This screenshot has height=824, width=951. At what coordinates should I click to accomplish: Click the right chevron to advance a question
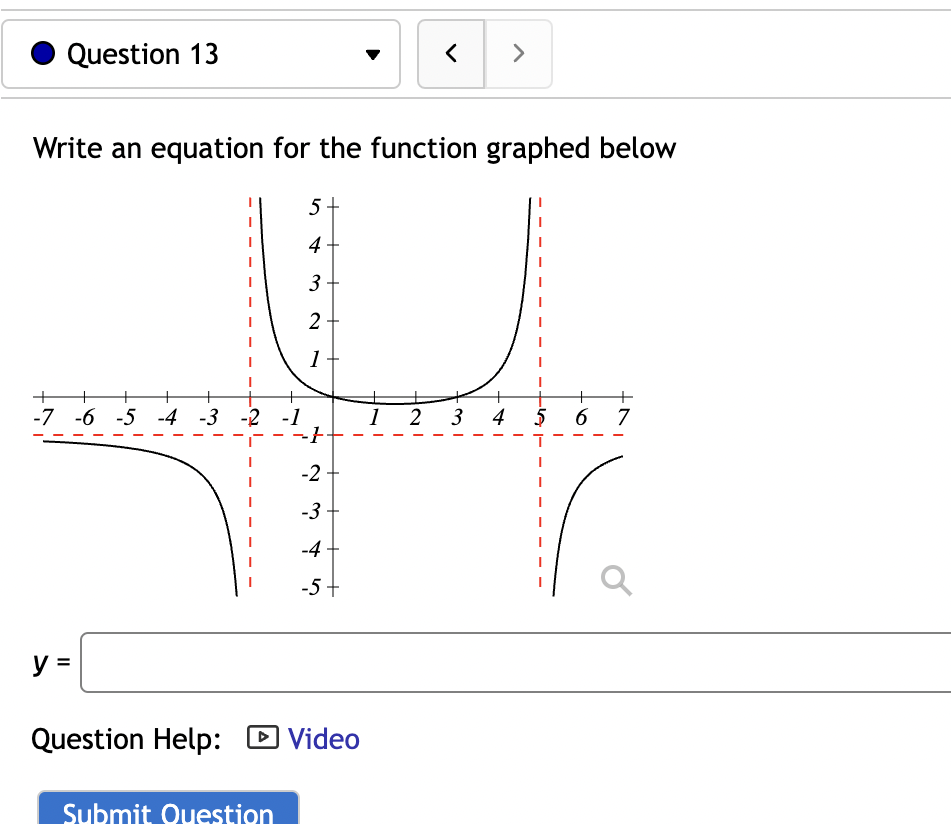pos(518,54)
